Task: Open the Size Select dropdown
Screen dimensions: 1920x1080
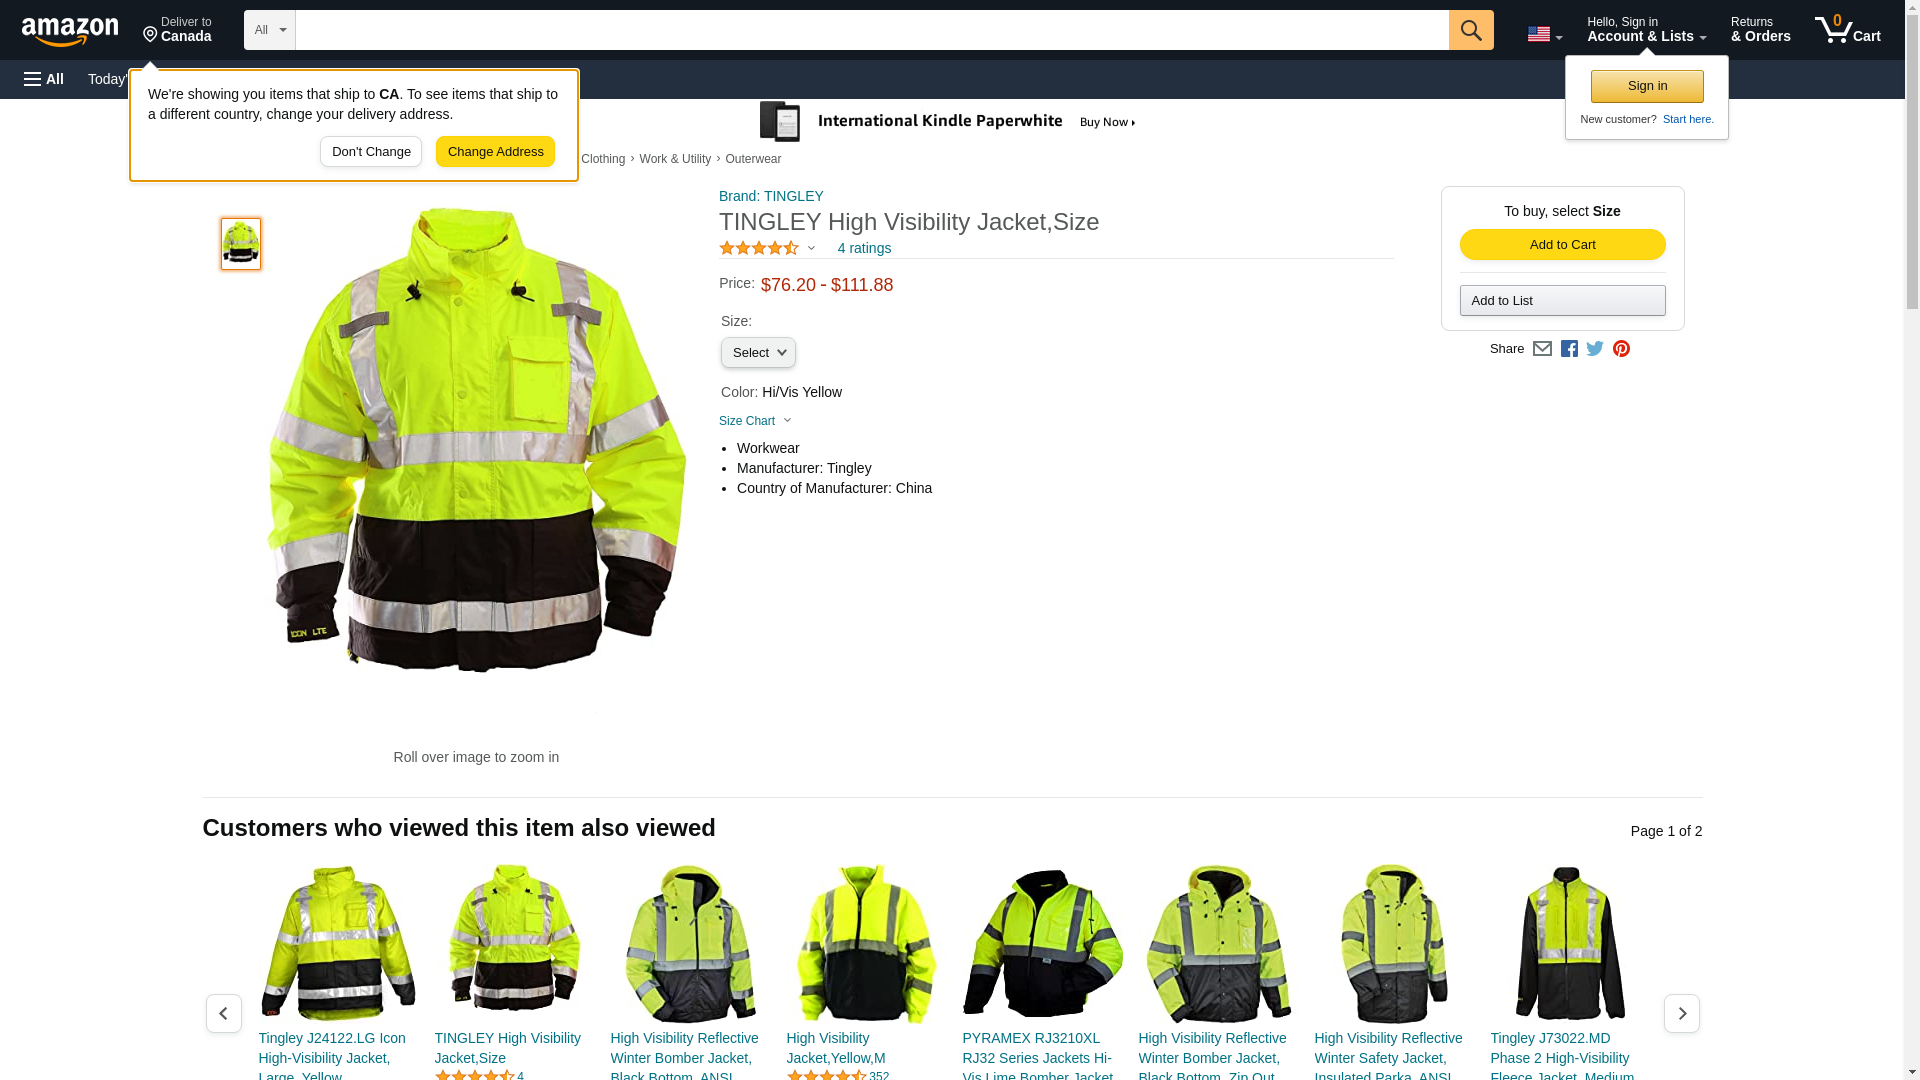Action: [758, 353]
